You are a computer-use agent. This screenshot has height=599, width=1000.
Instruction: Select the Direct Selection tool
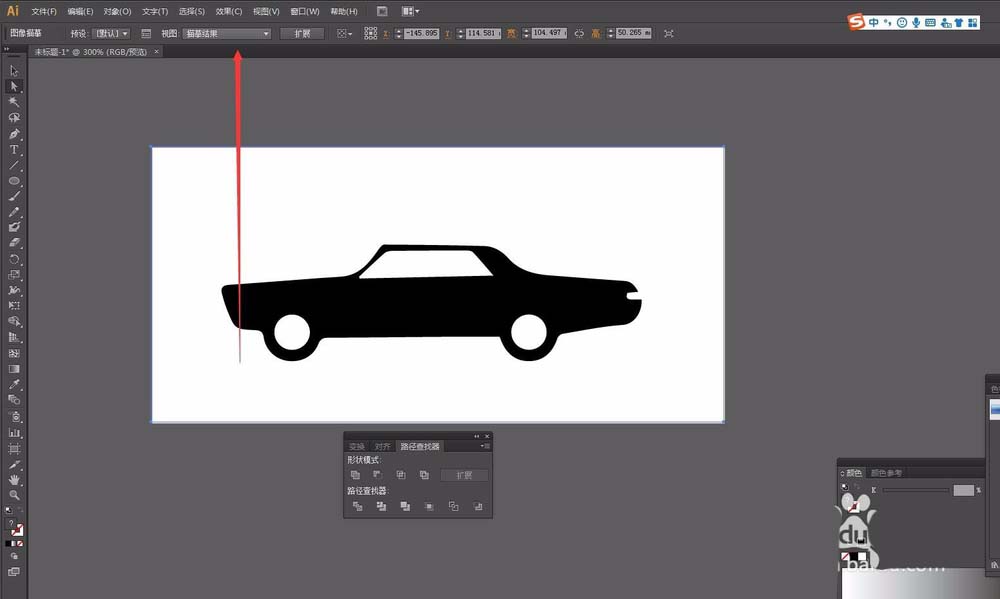click(14, 86)
